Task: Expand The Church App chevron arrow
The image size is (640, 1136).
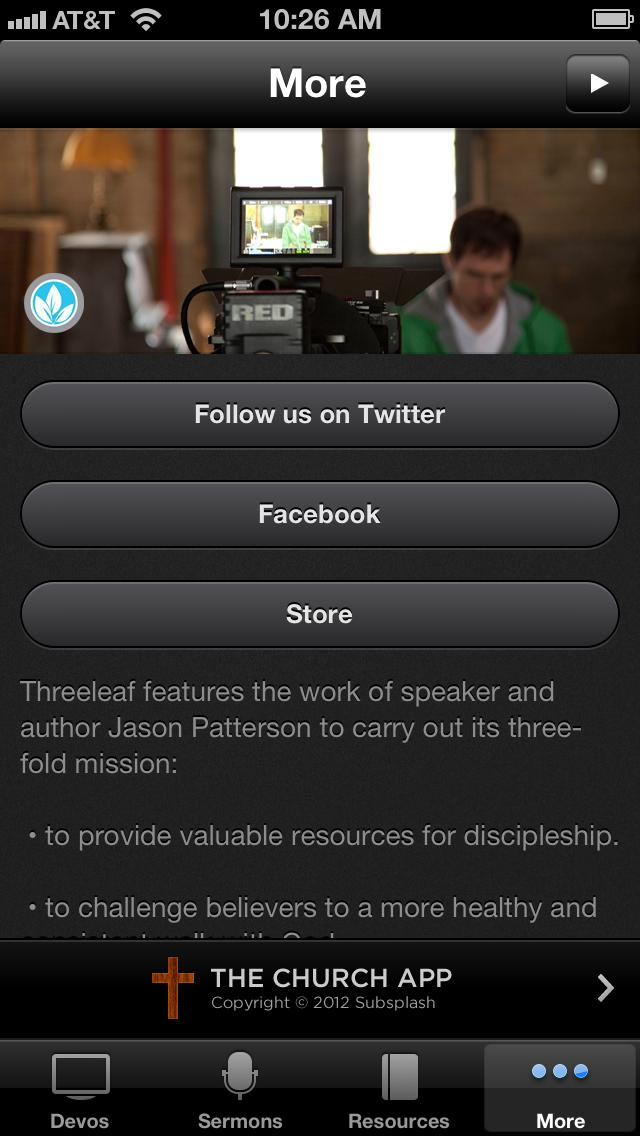Action: click(605, 988)
